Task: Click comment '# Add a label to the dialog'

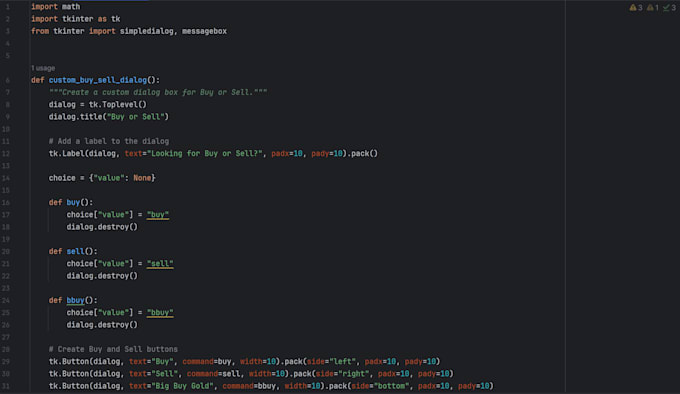Action: coord(109,141)
